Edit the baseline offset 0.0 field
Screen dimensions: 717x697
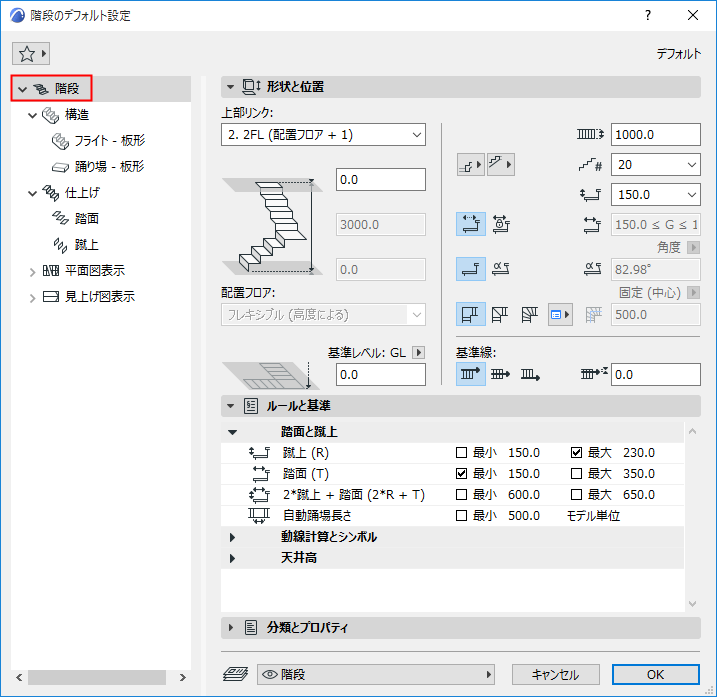coord(655,375)
